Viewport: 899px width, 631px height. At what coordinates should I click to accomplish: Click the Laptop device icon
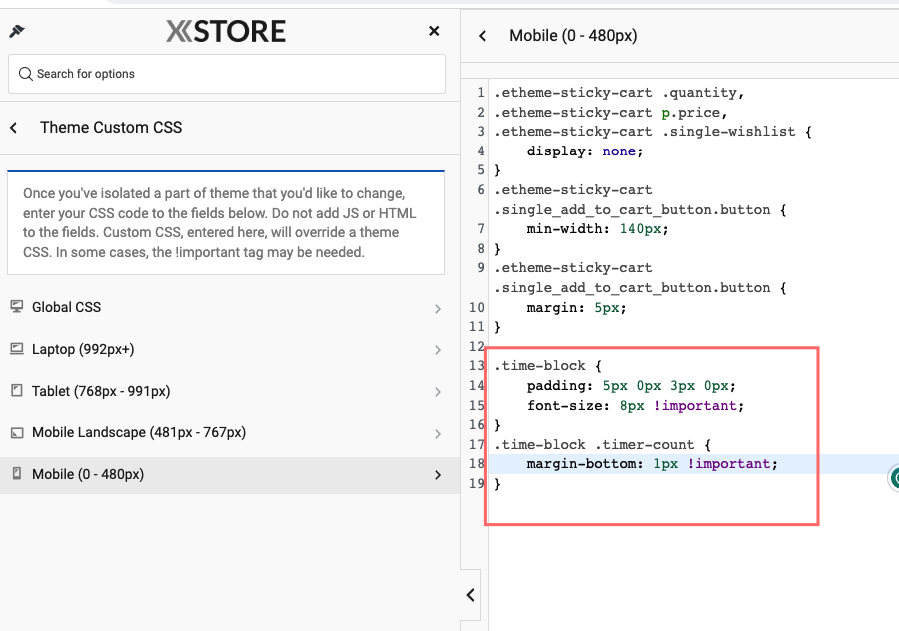(x=17, y=348)
